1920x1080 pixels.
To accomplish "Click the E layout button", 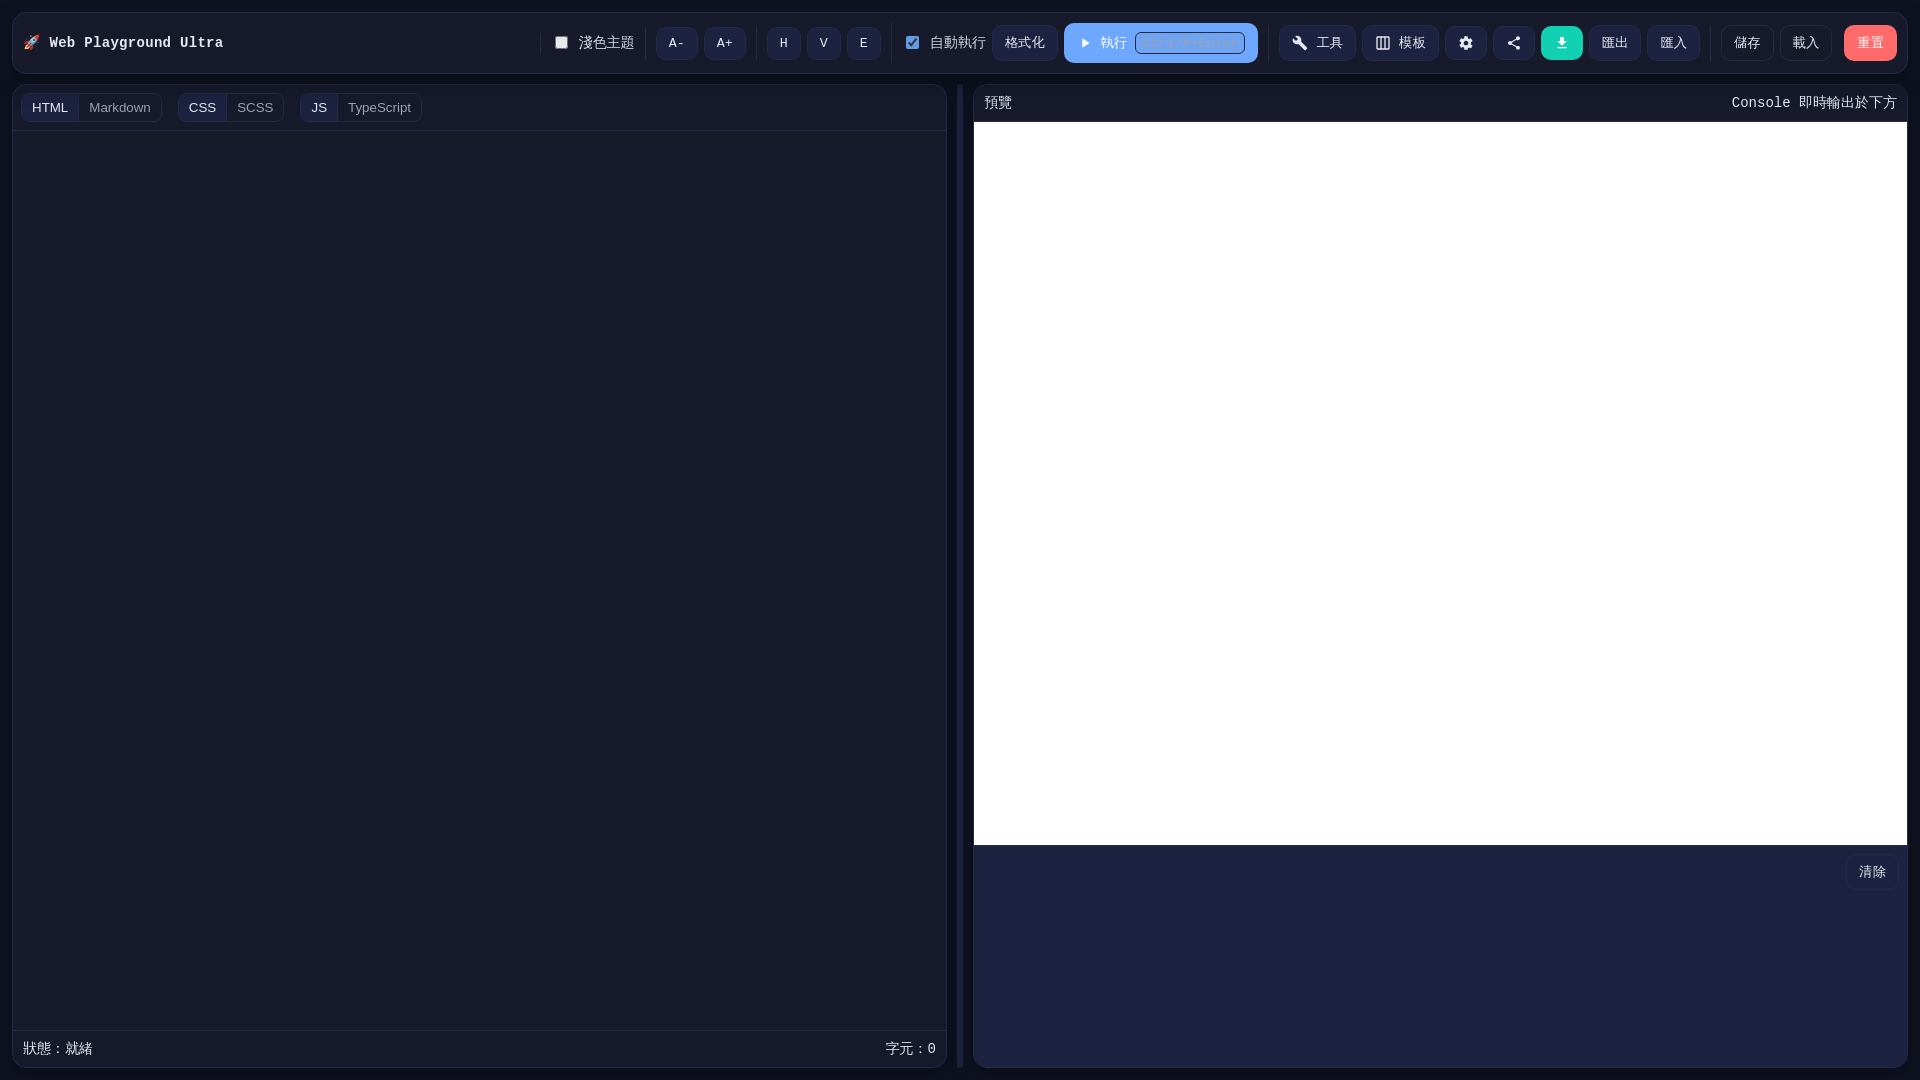I will coord(864,43).
